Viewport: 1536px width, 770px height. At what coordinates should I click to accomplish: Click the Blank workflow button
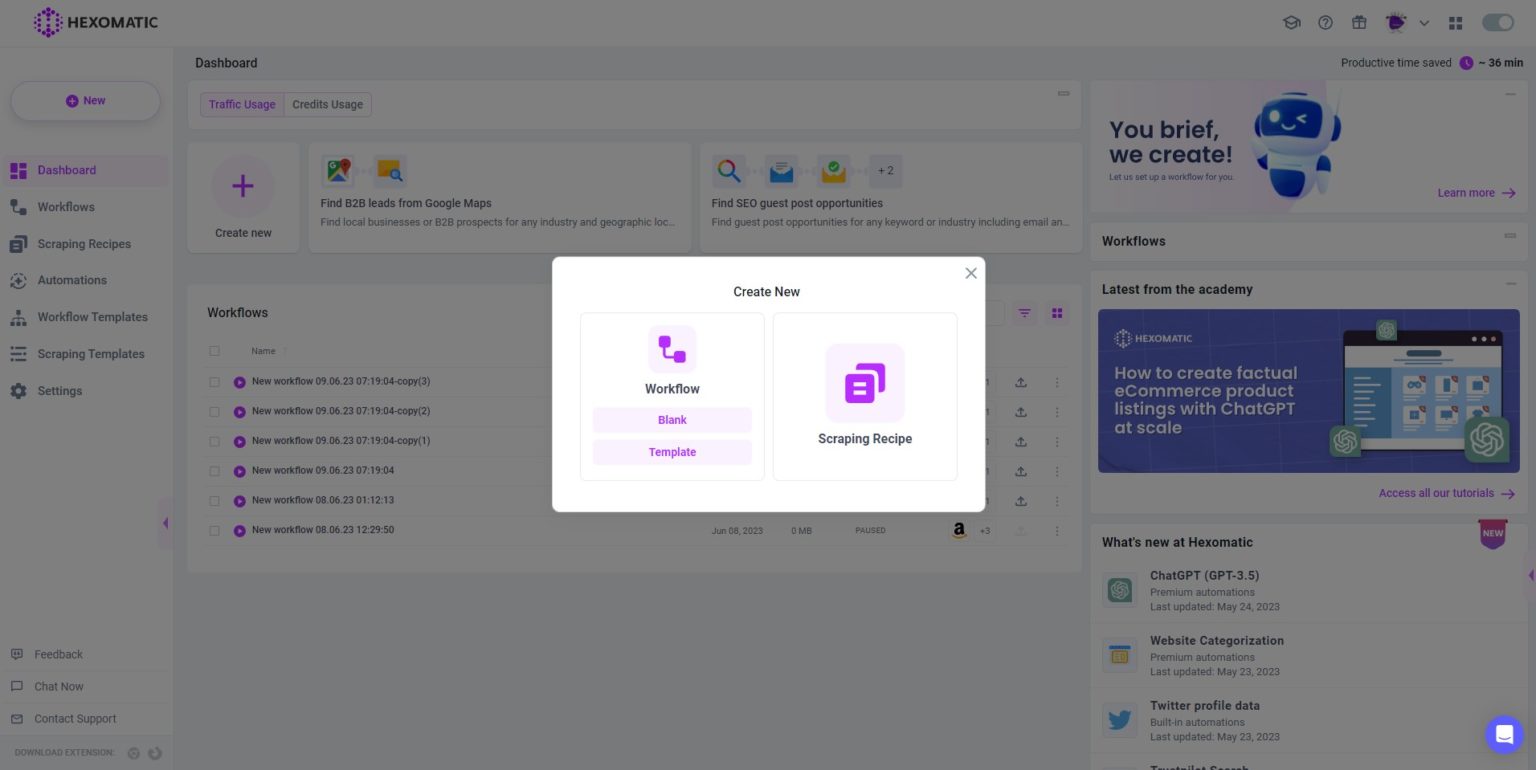point(672,420)
